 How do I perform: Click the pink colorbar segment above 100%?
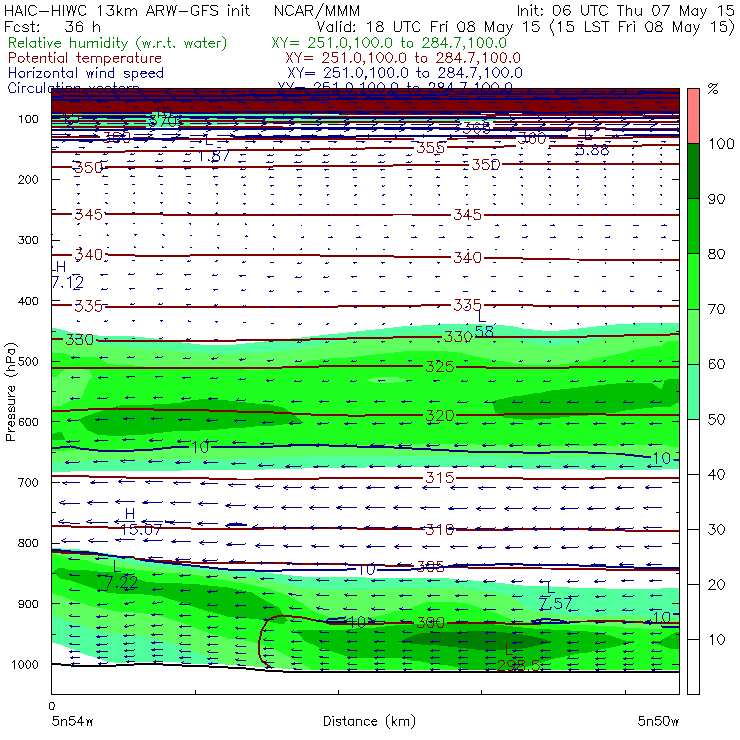tap(693, 116)
